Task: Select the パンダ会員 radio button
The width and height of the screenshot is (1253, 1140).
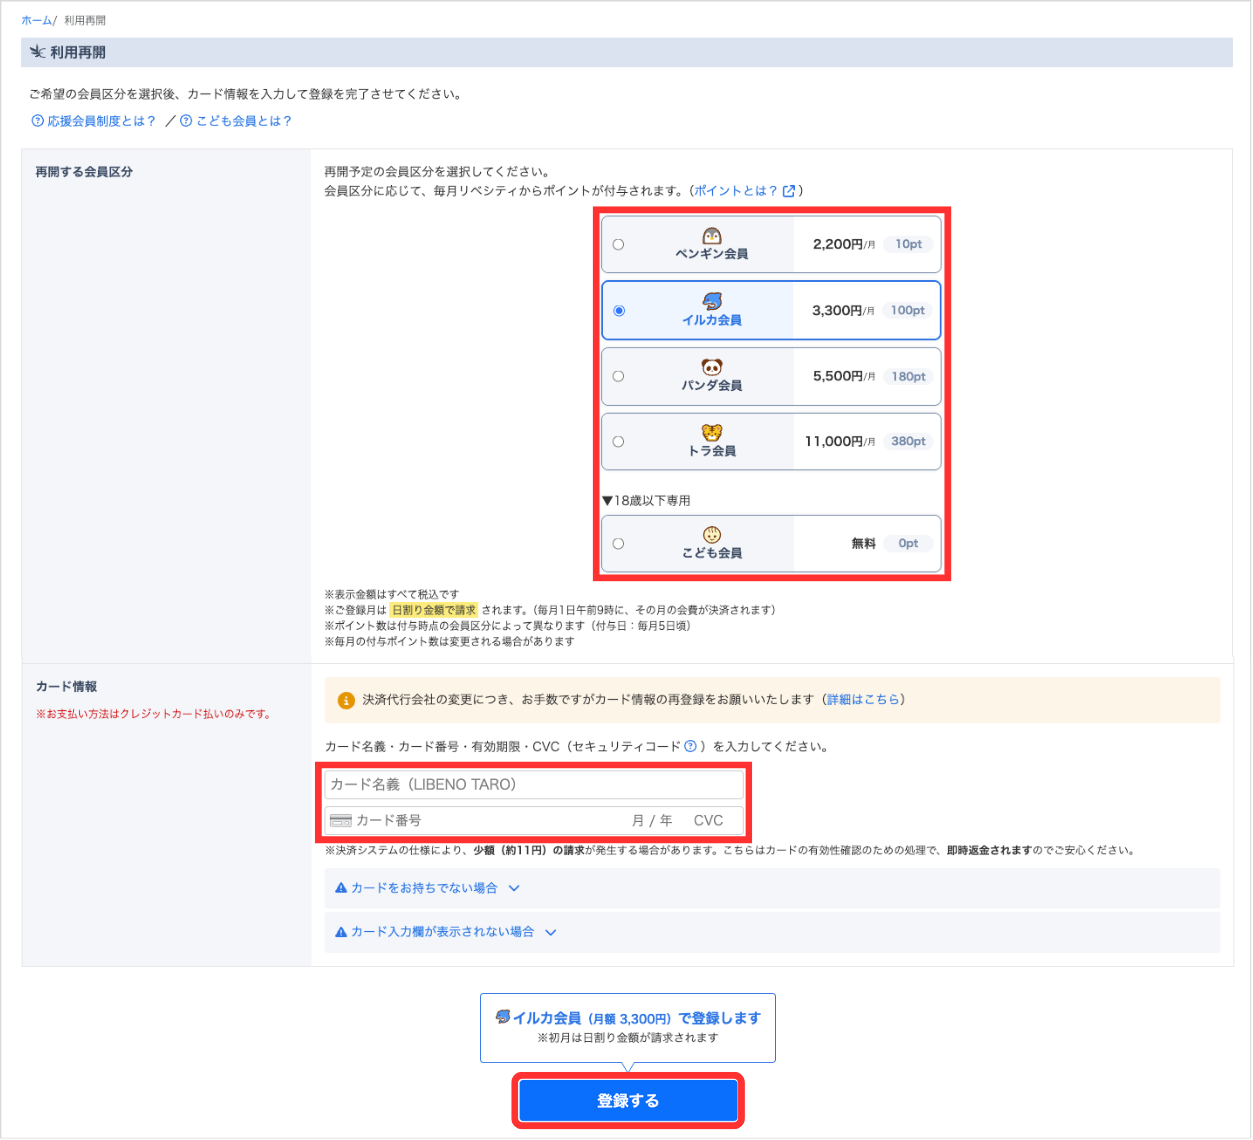Action: coord(618,376)
